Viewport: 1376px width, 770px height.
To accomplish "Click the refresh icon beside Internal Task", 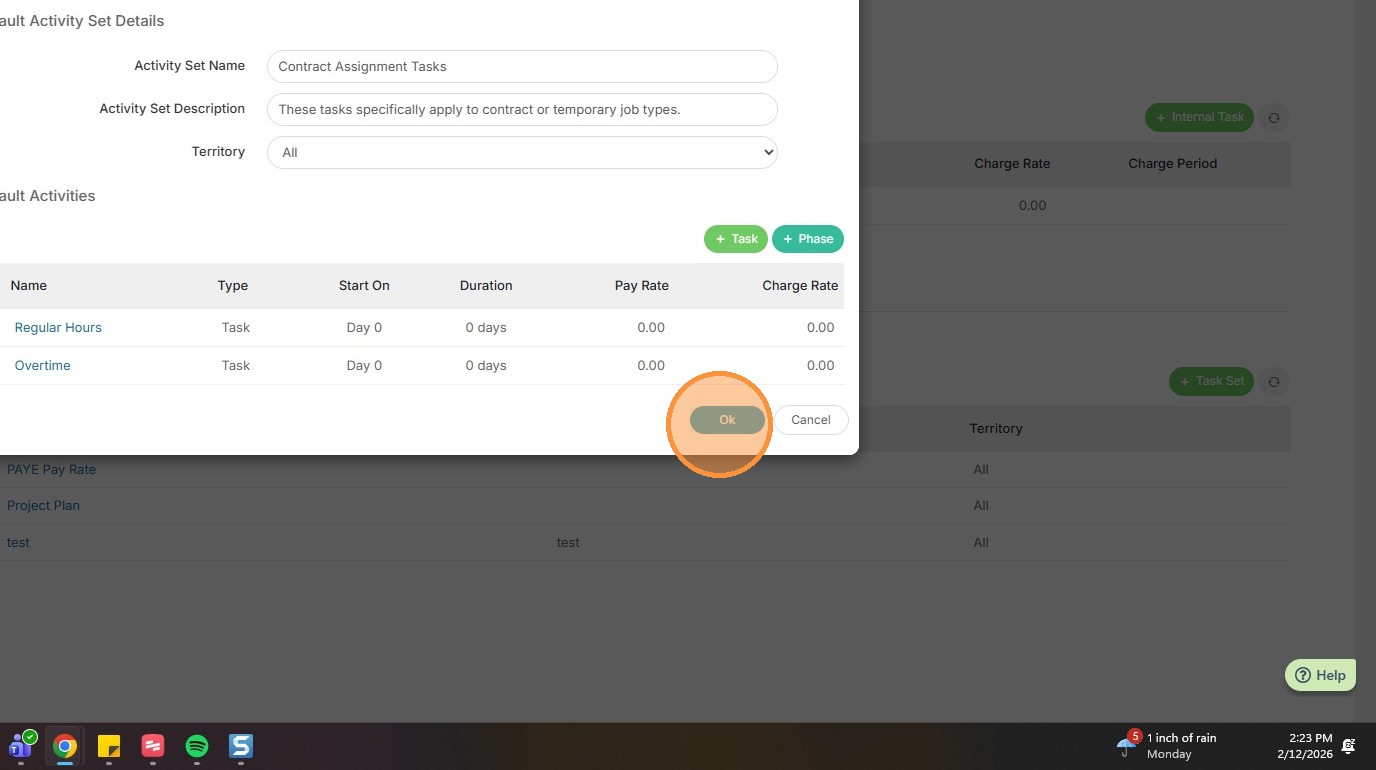I will (x=1273, y=118).
